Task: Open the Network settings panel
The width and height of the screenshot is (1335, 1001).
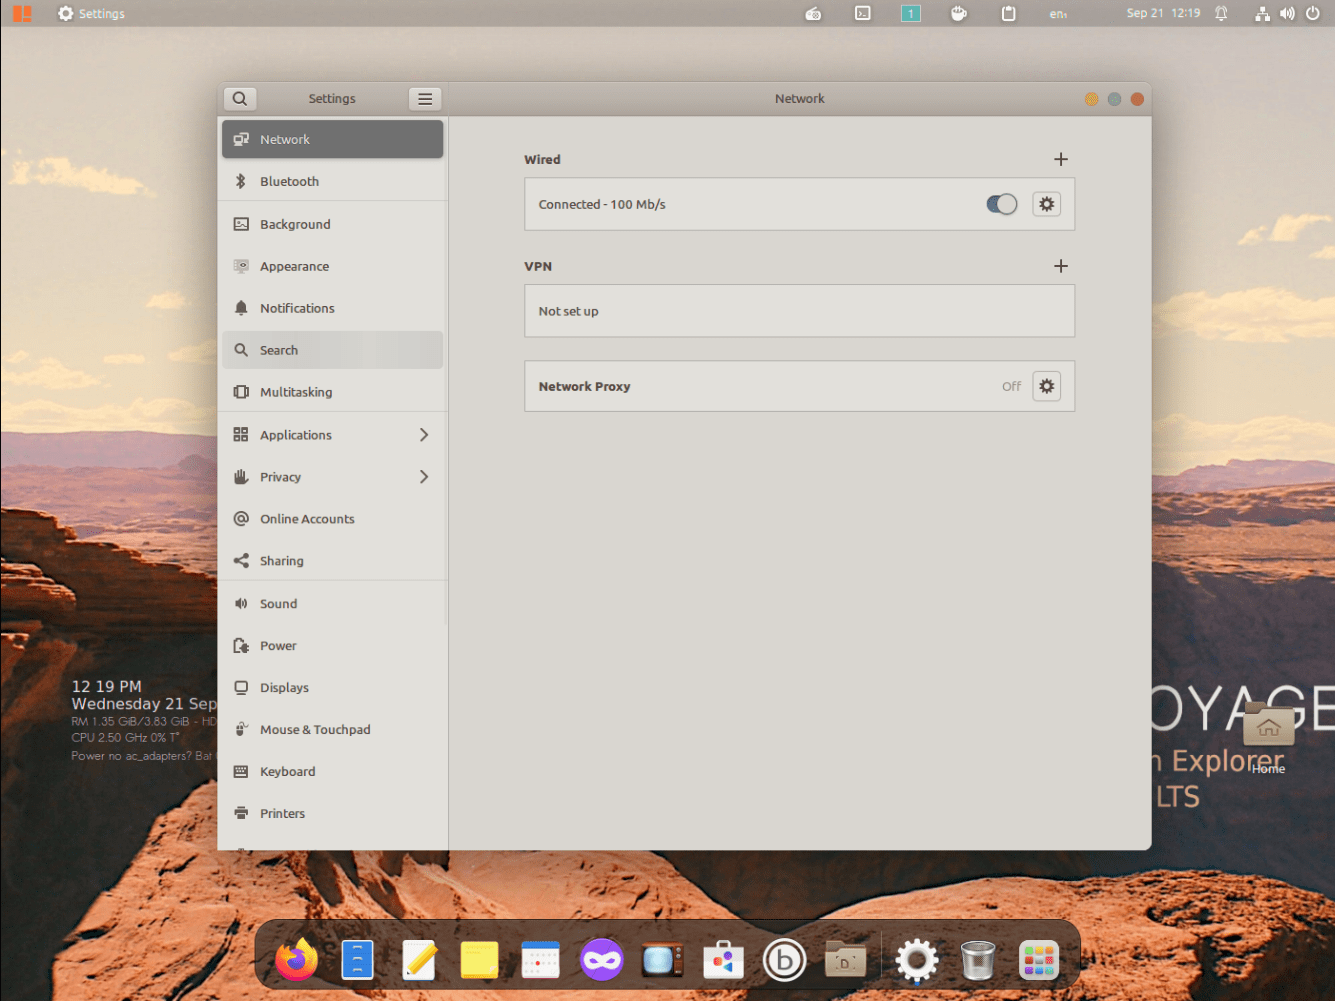Action: click(285, 139)
